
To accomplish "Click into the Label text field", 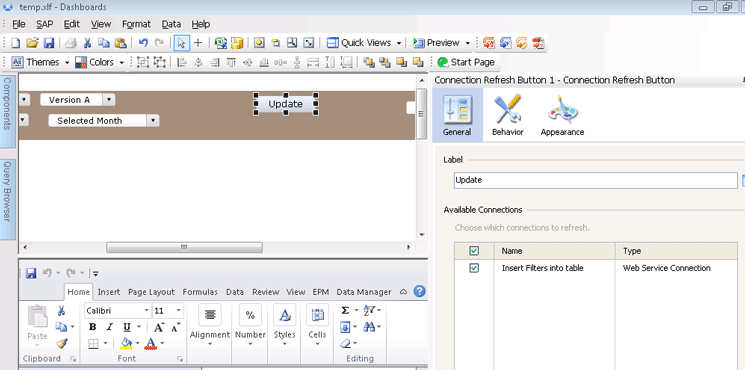I will [595, 180].
